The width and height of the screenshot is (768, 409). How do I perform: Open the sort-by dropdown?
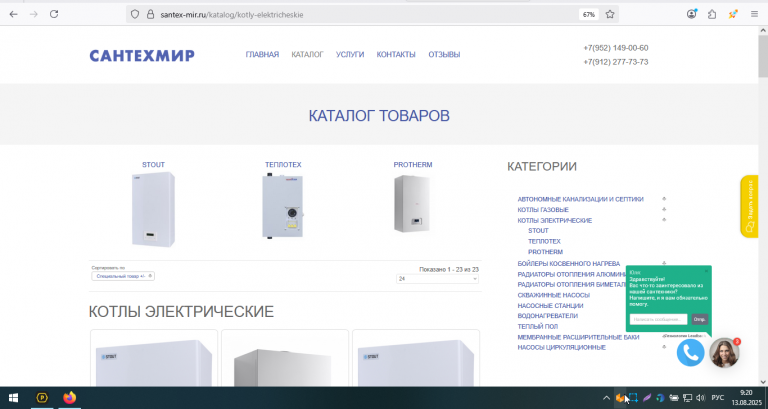(x=123, y=276)
